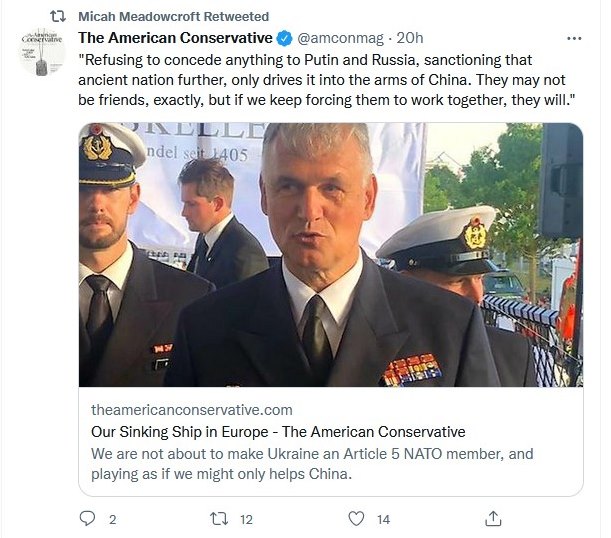Retweet this tweet using the retweet icon
Screen dimensions: 611x538
[219, 519]
